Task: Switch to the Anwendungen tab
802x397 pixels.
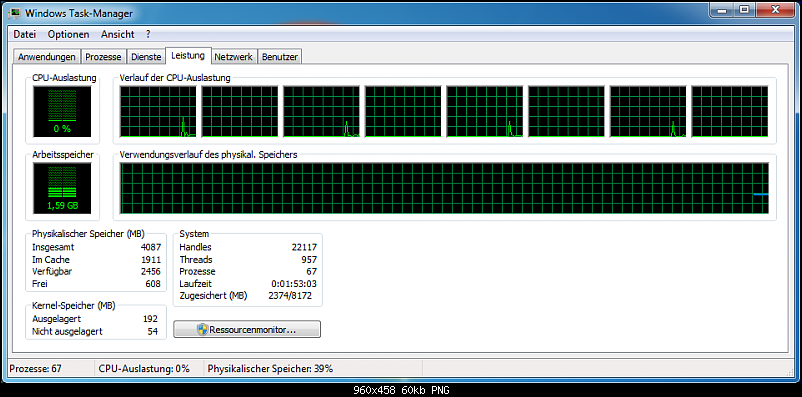Action: tap(47, 57)
